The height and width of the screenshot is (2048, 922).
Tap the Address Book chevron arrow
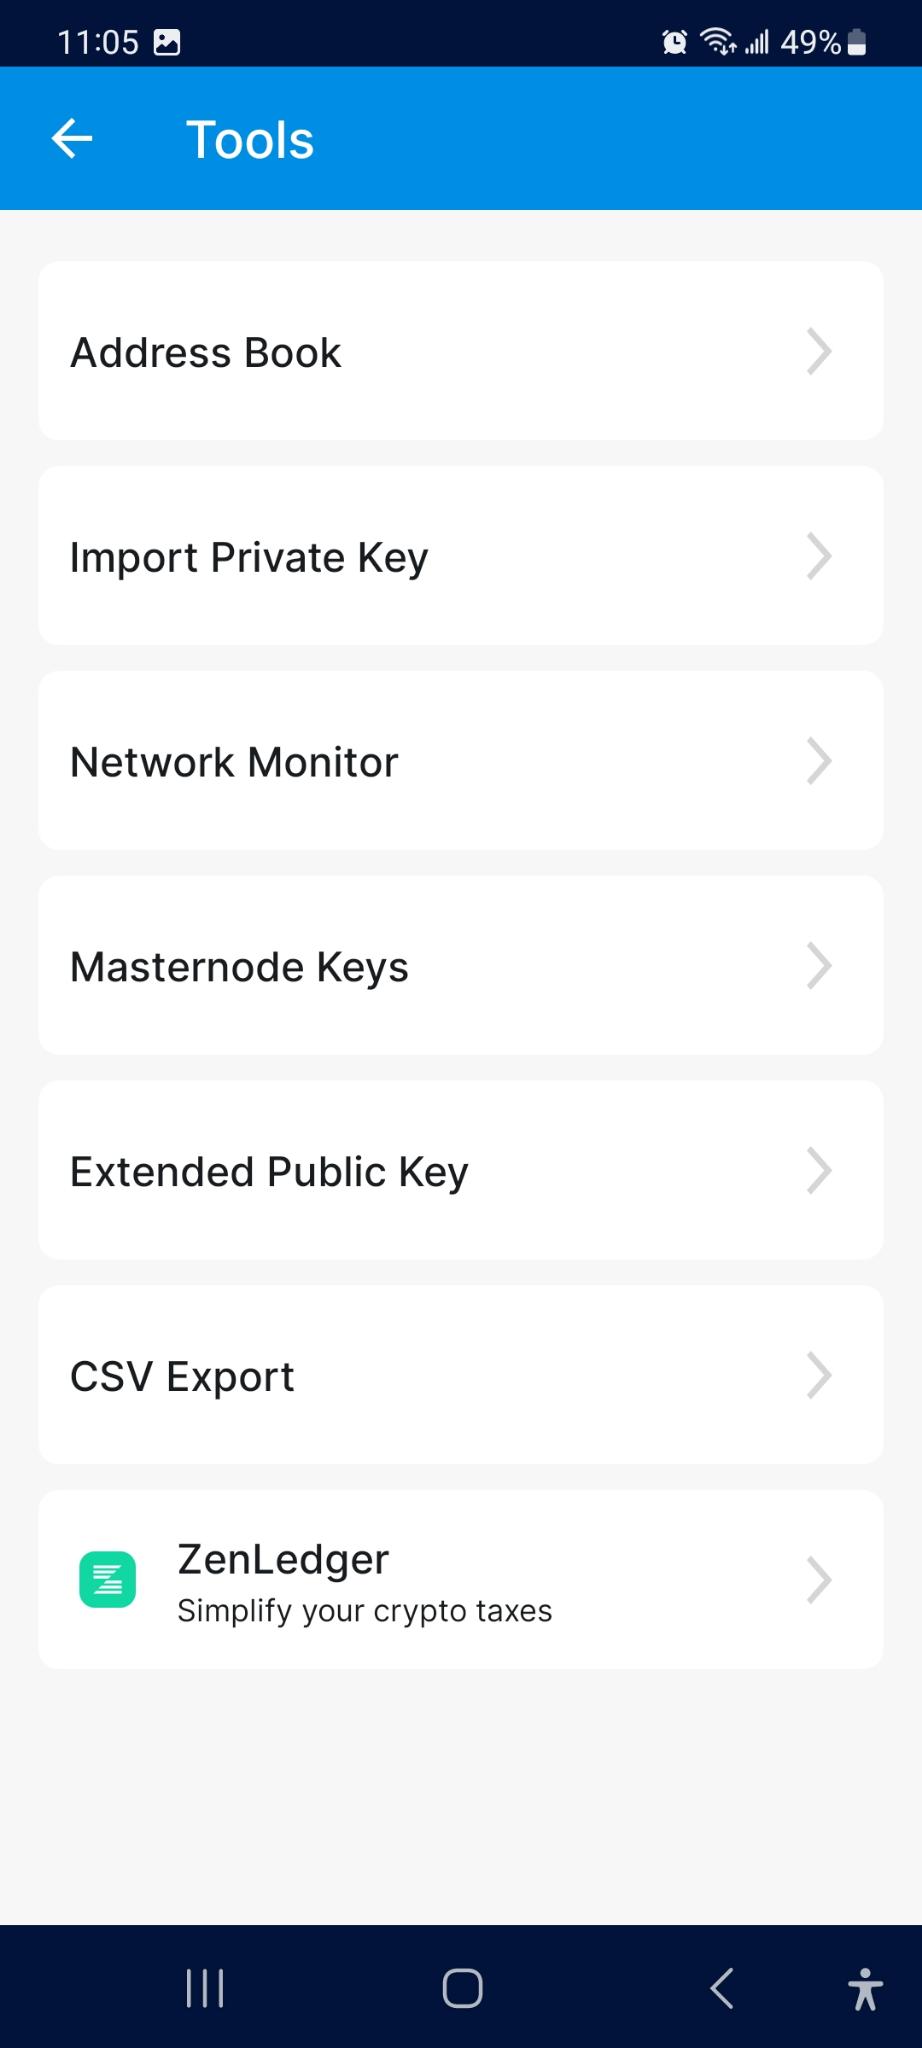point(819,352)
